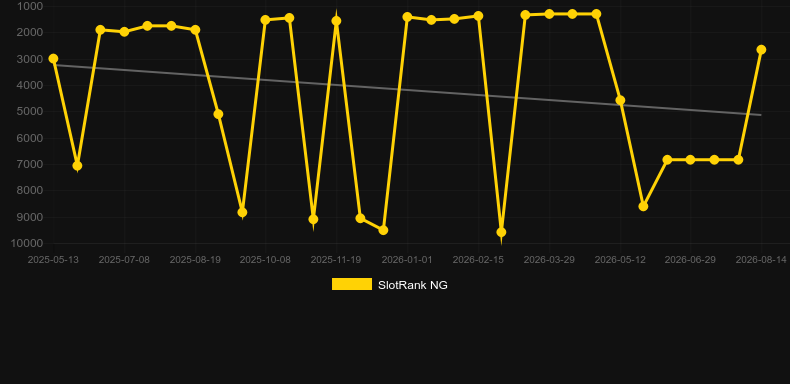
Task: Click the 2026-02-15 date label
Action: point(478,260)
